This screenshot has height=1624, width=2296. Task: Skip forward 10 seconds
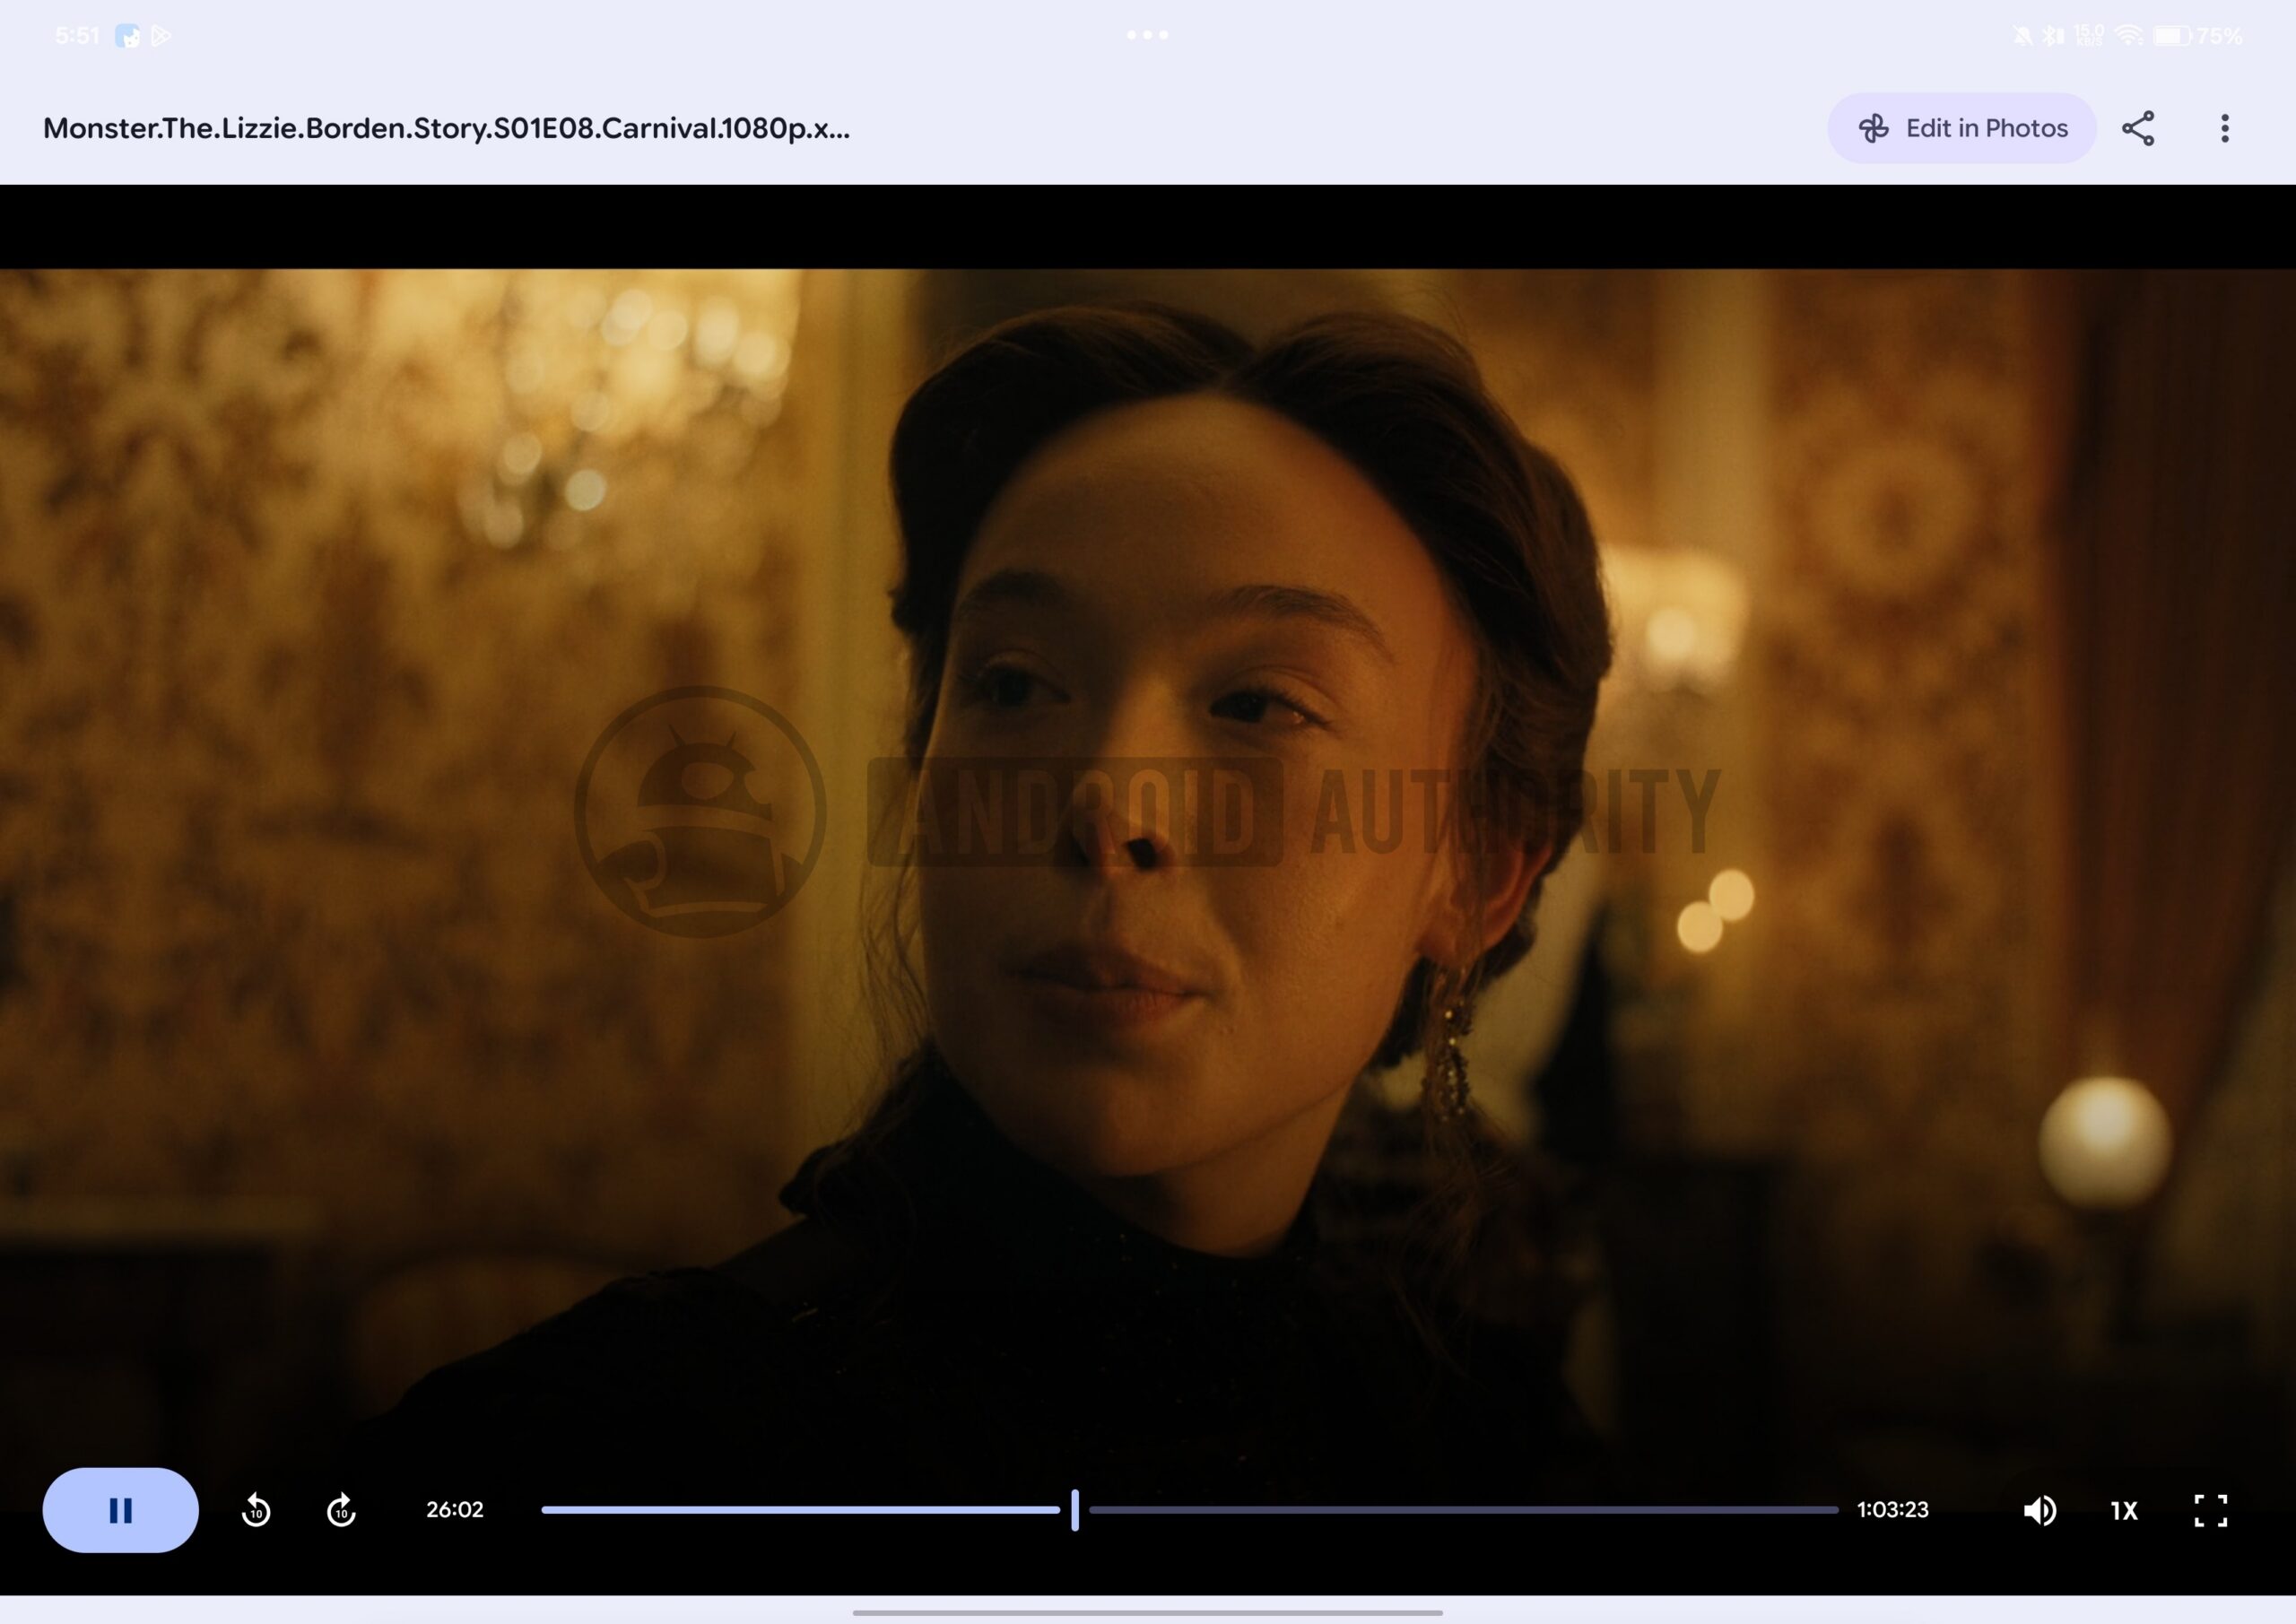[x=341, y=1510]
